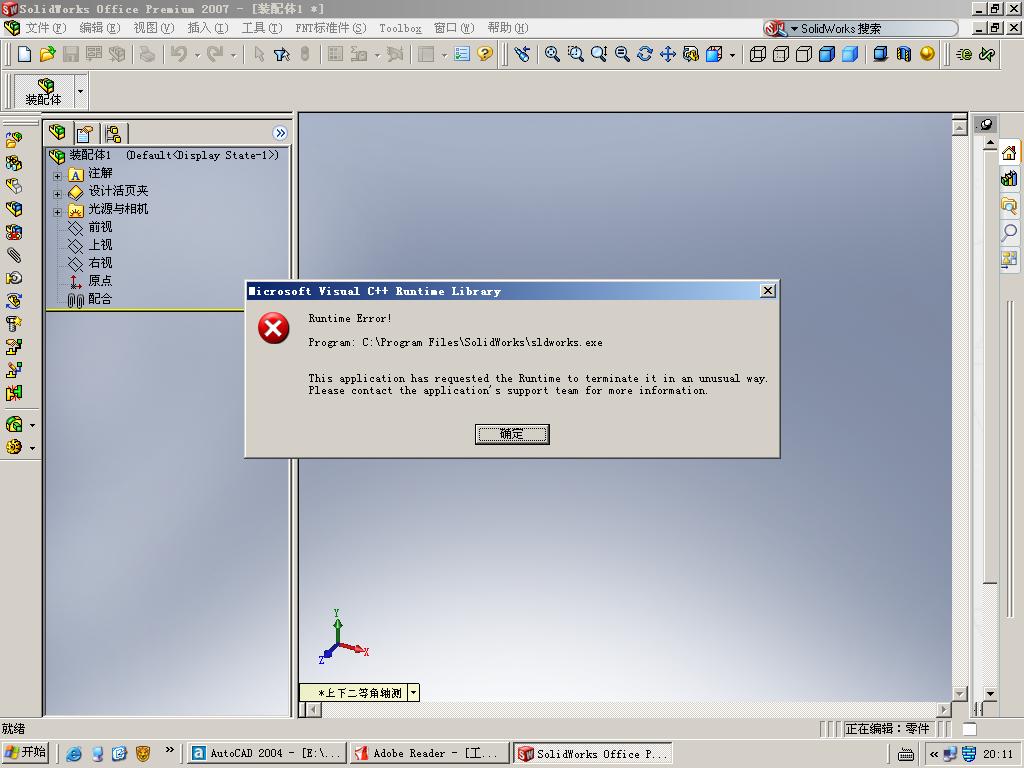
Task: Click the Undo dropdown arrow
Action: point(197,56)
